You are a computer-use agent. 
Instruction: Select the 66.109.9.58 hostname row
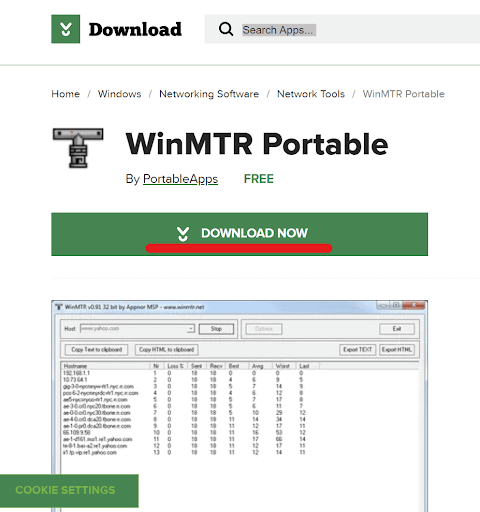[x=76, y=432]
